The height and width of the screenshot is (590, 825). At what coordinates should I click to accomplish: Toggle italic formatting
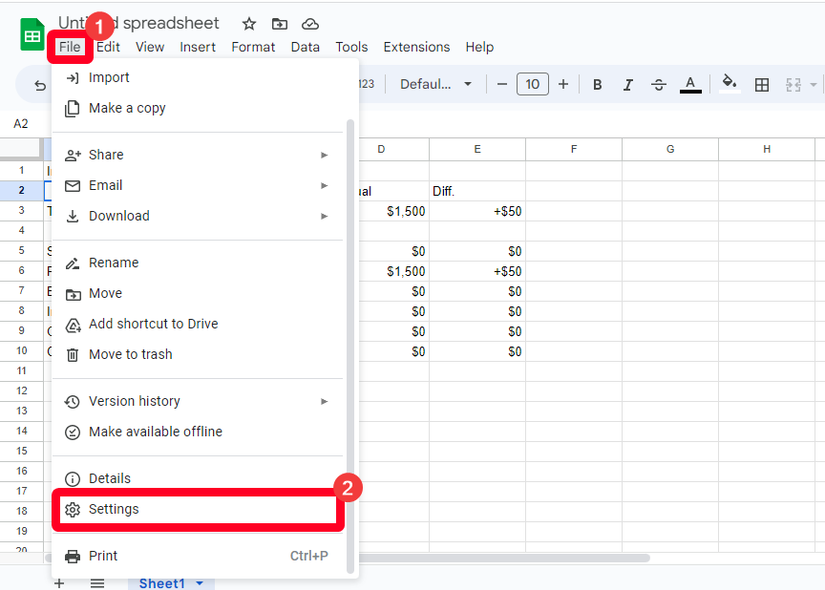click(628, 84)
